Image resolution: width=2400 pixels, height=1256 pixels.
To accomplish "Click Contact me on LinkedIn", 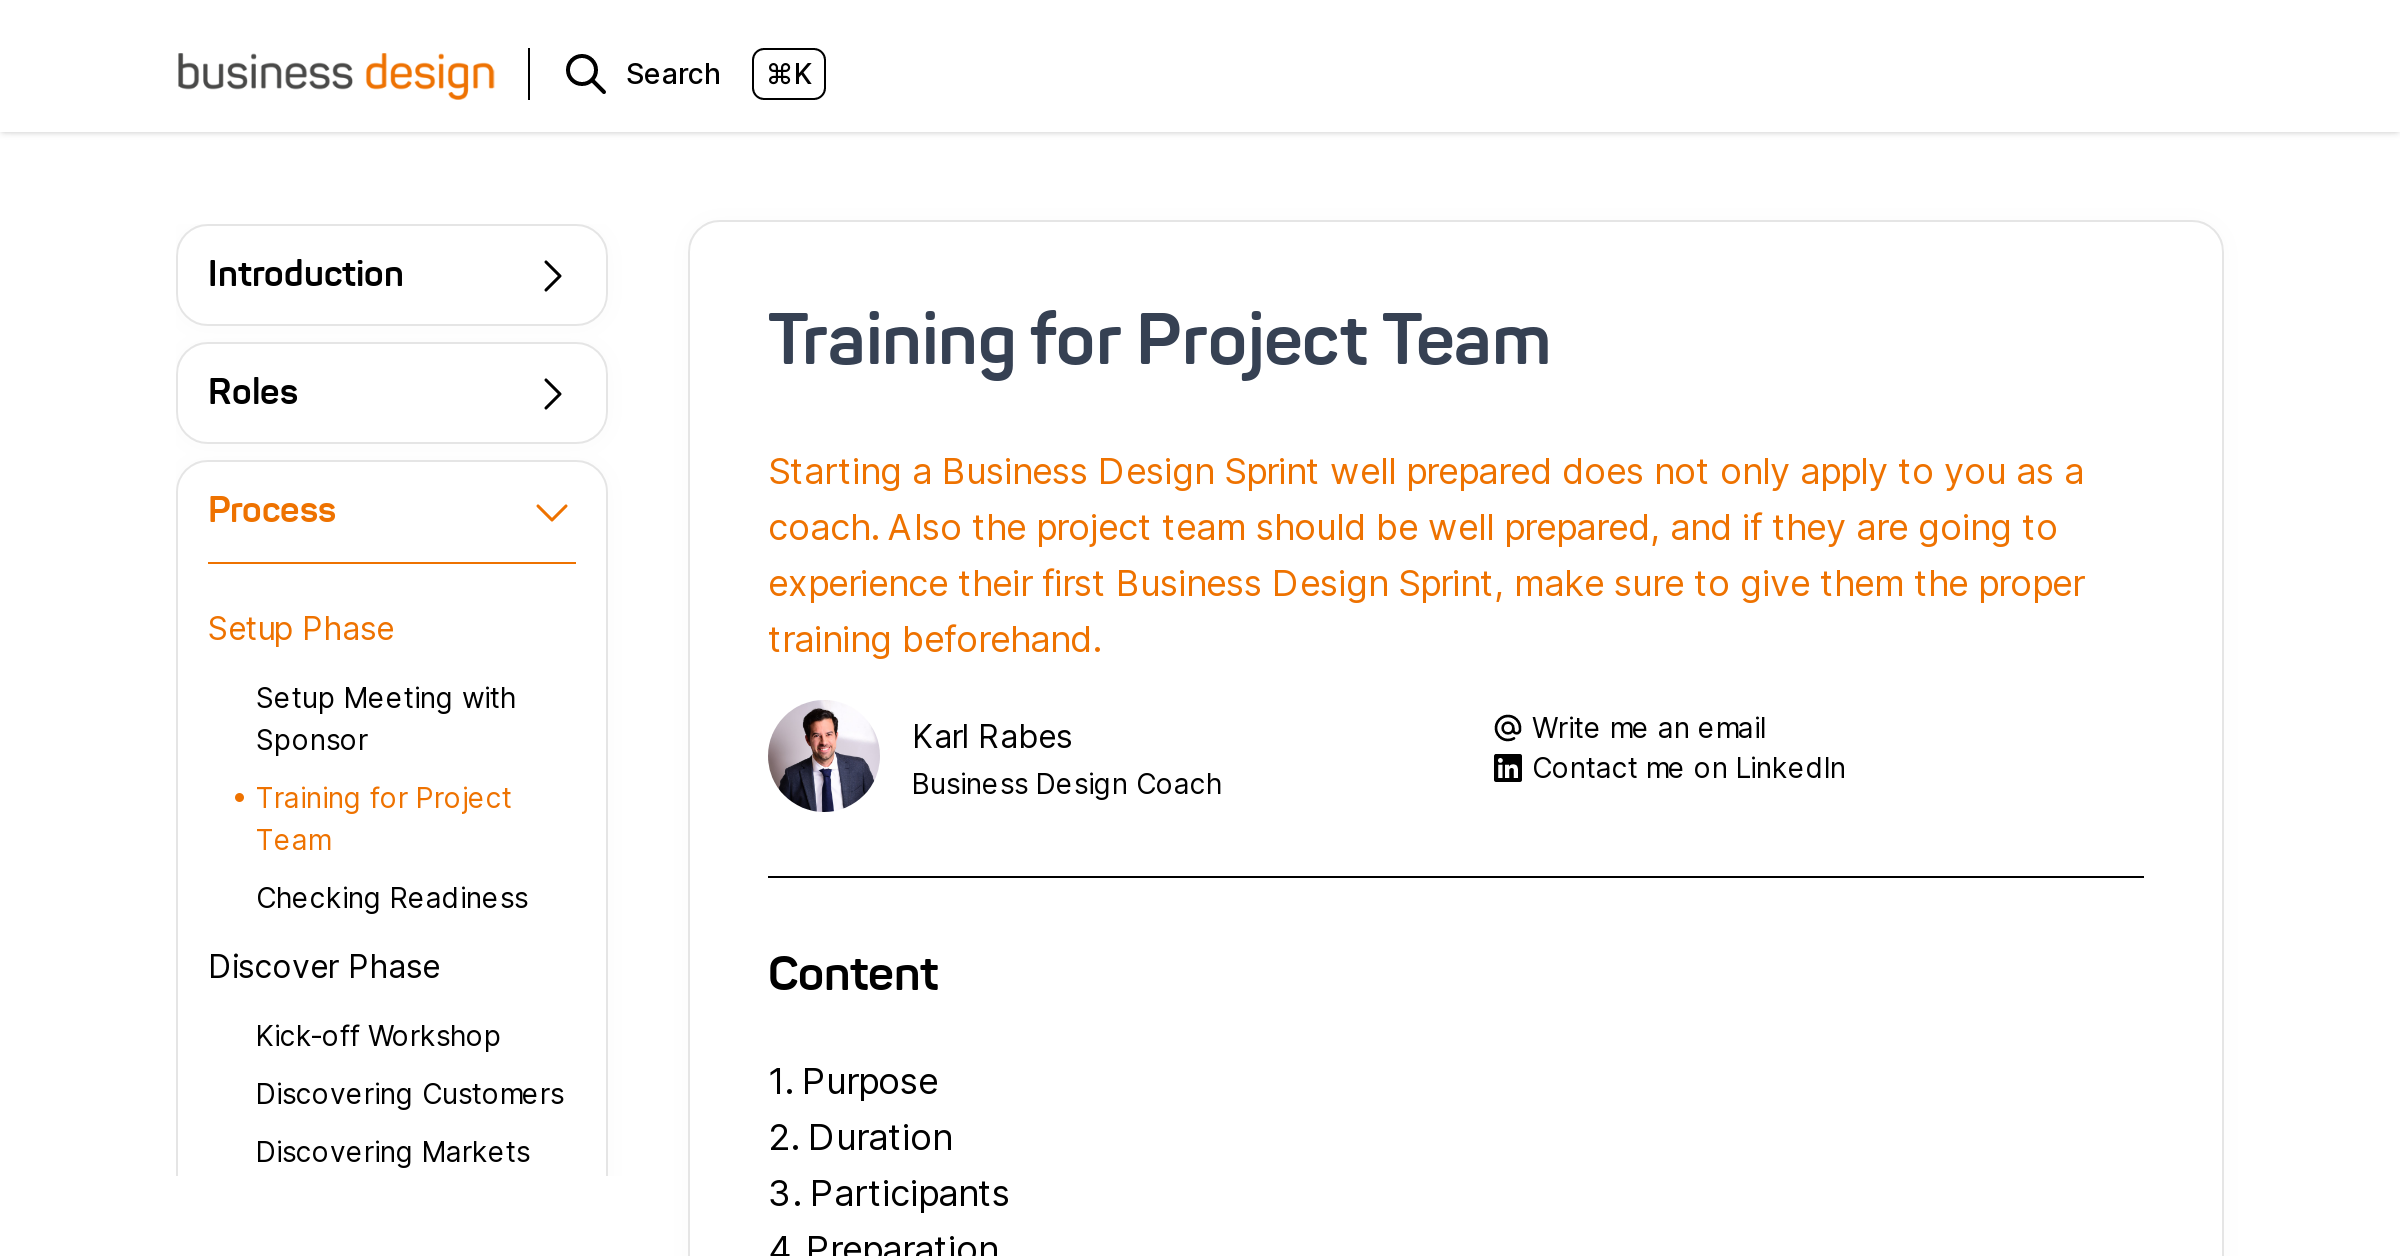I will click(1688, 767).
